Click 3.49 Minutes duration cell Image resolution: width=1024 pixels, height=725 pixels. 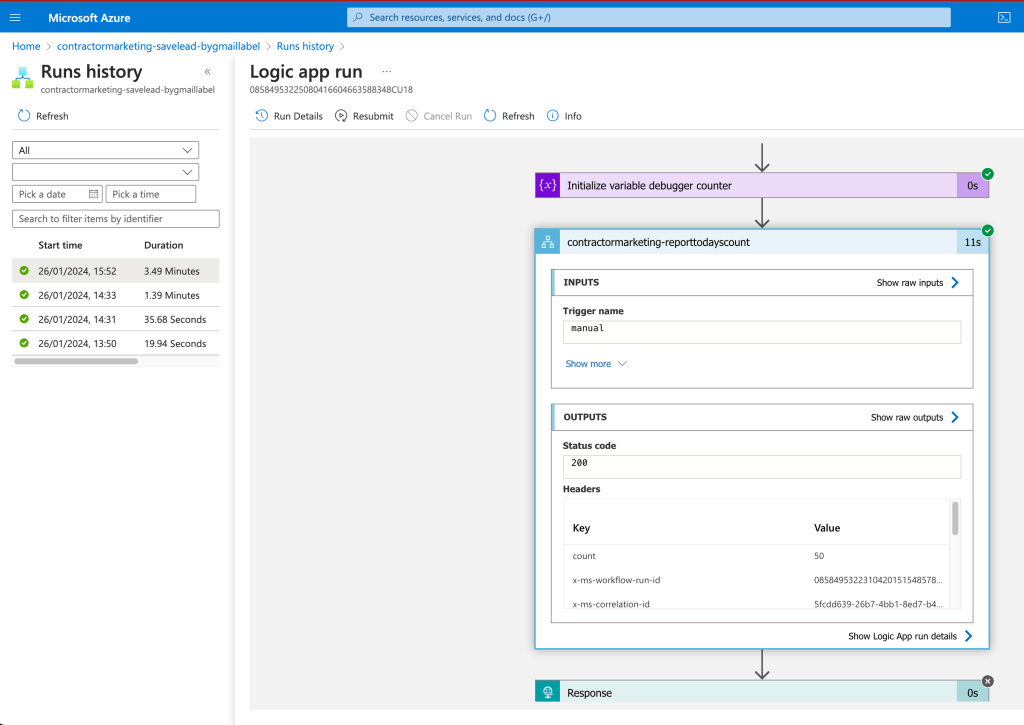pos(172,270)
